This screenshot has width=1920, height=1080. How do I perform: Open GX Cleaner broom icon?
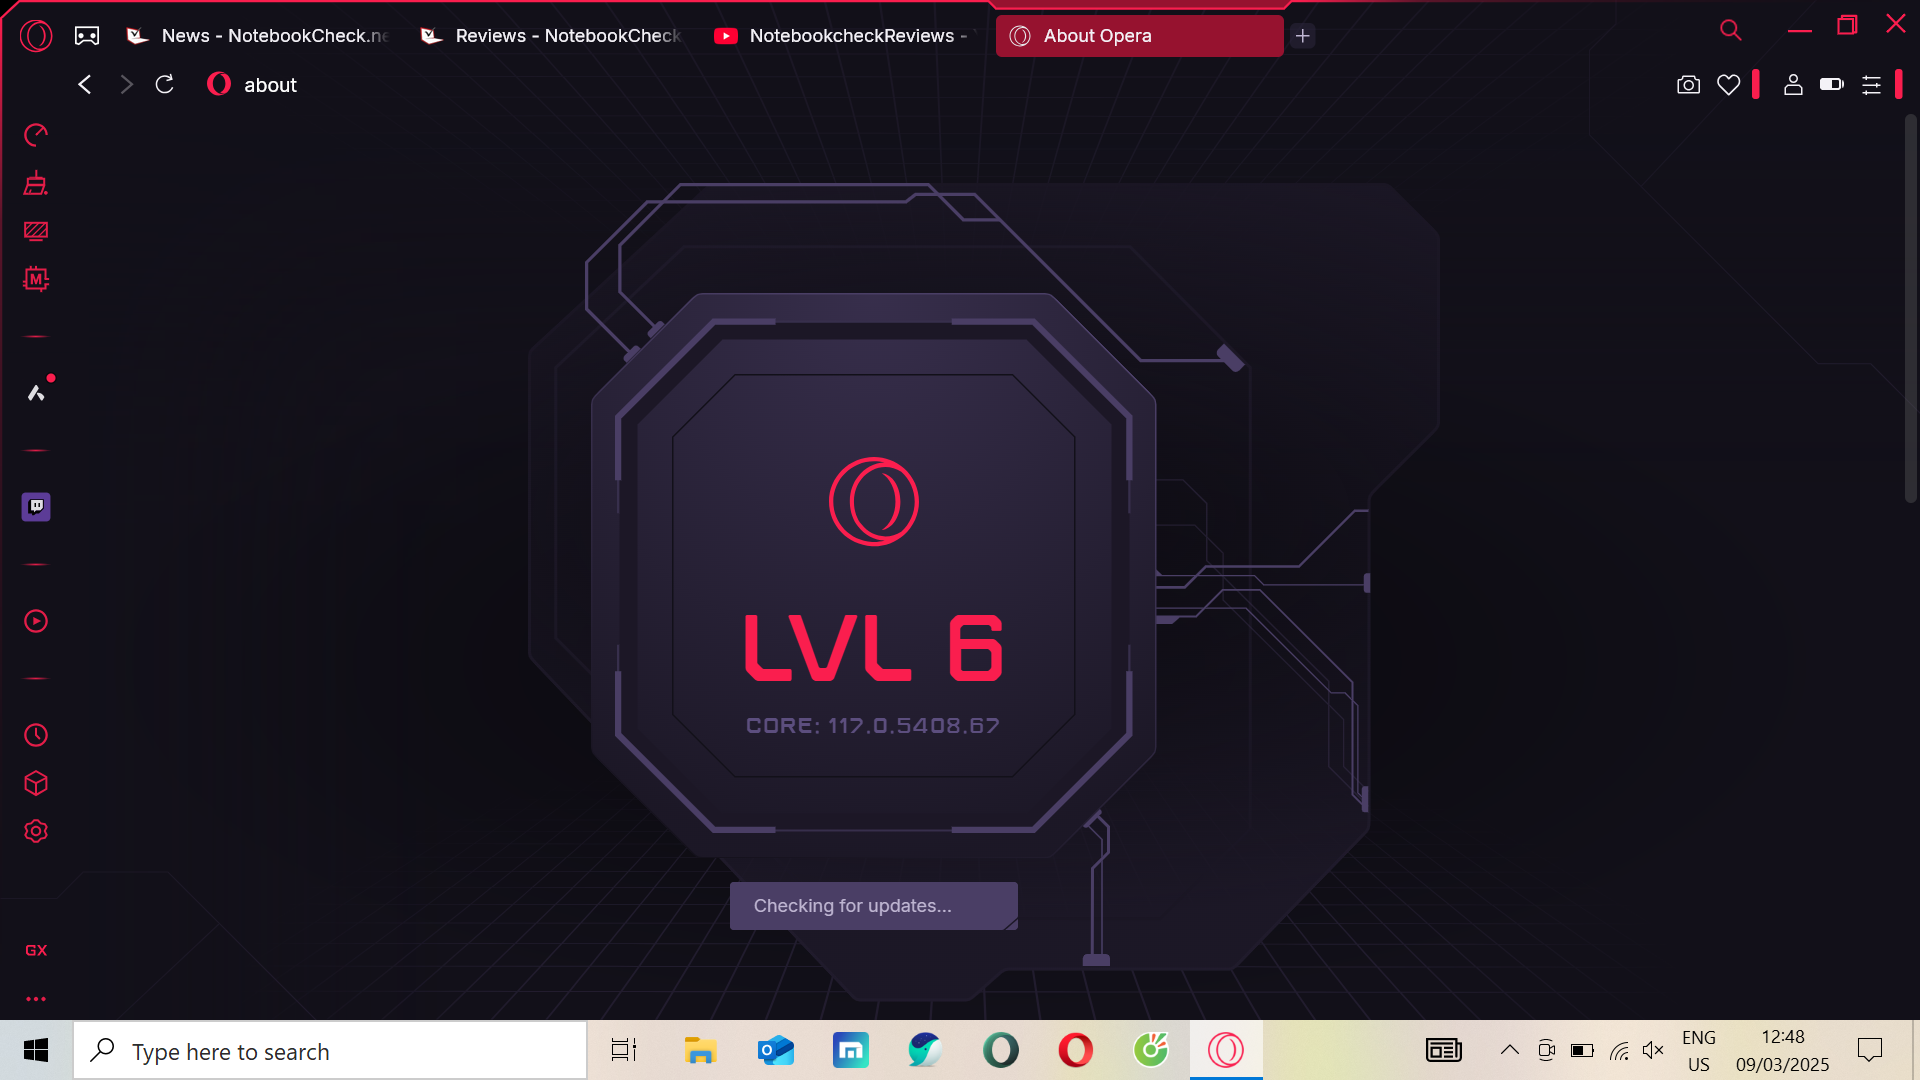[x=36, y=183]
